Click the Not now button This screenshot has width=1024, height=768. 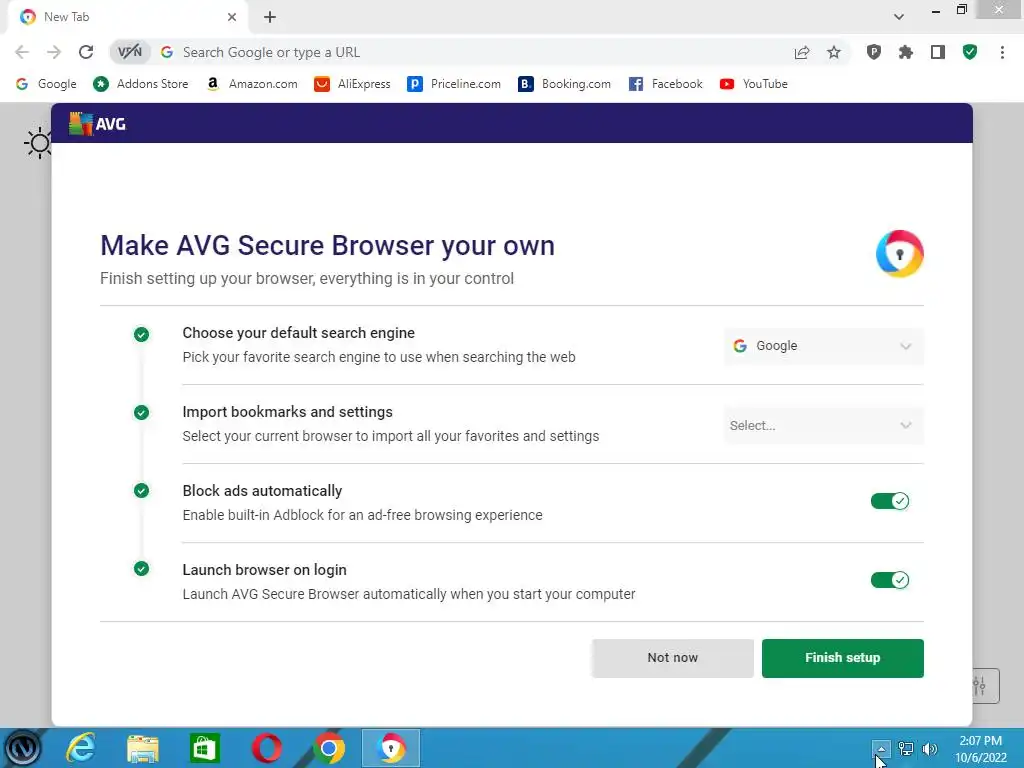point(673,658)
